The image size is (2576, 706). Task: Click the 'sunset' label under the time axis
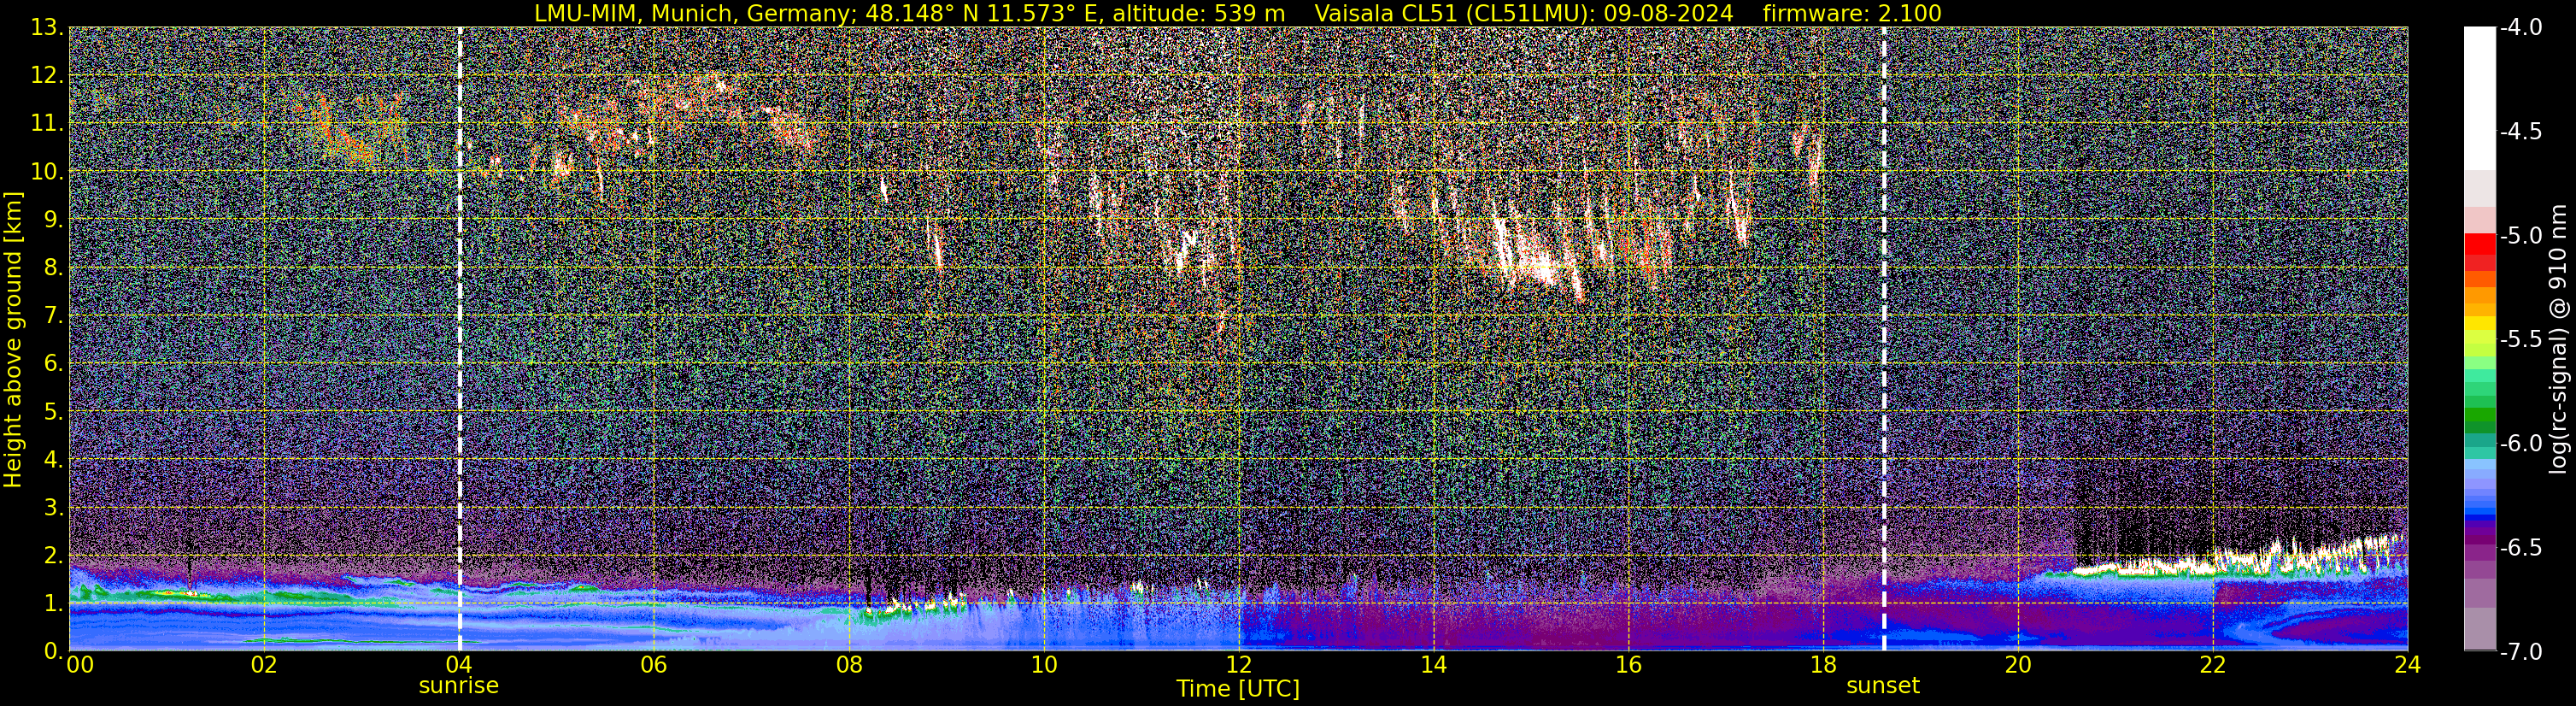[1883, 686]
